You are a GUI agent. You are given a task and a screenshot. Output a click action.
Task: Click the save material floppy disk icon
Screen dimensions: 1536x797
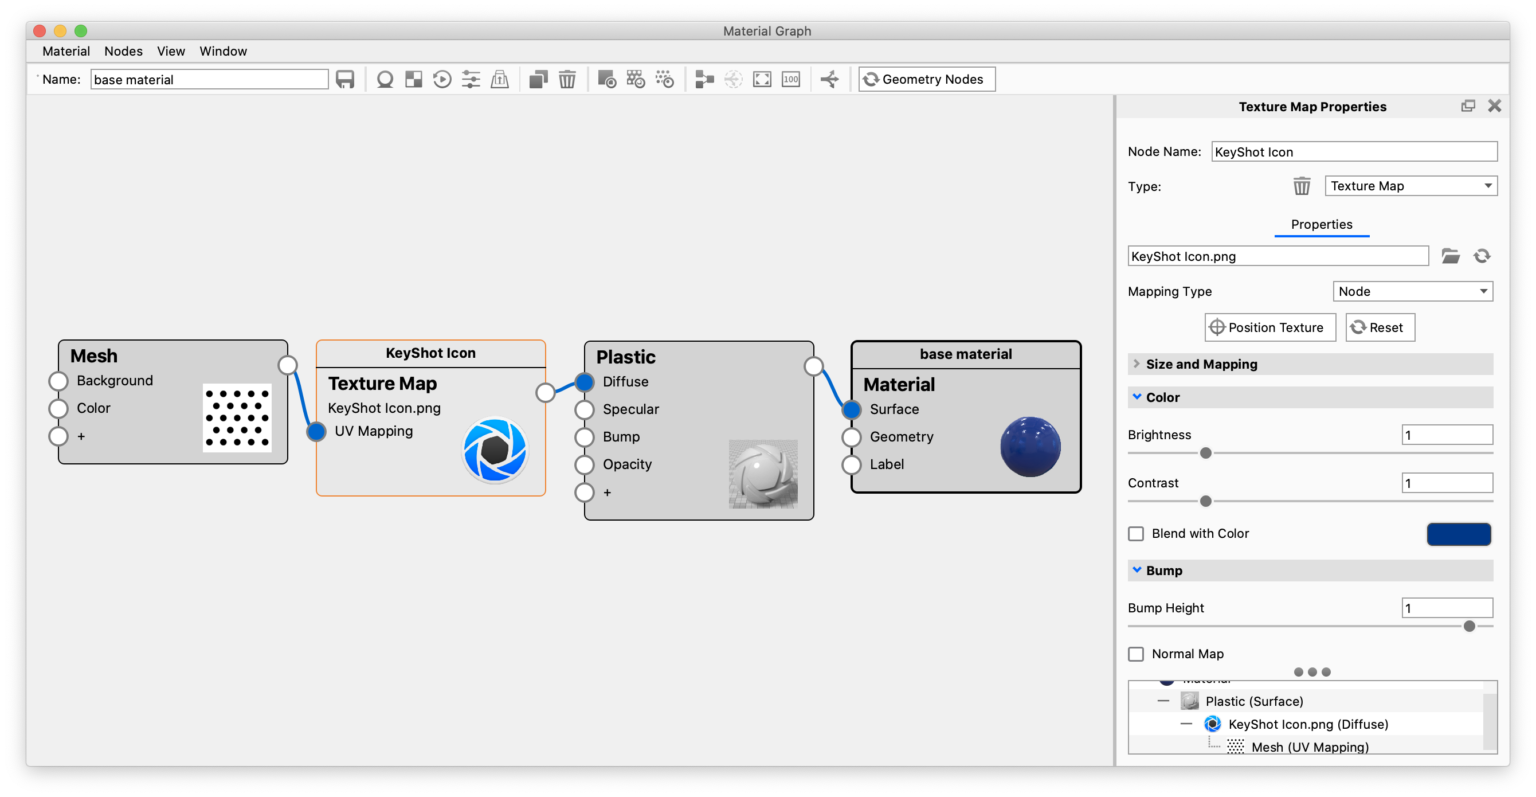345,80
